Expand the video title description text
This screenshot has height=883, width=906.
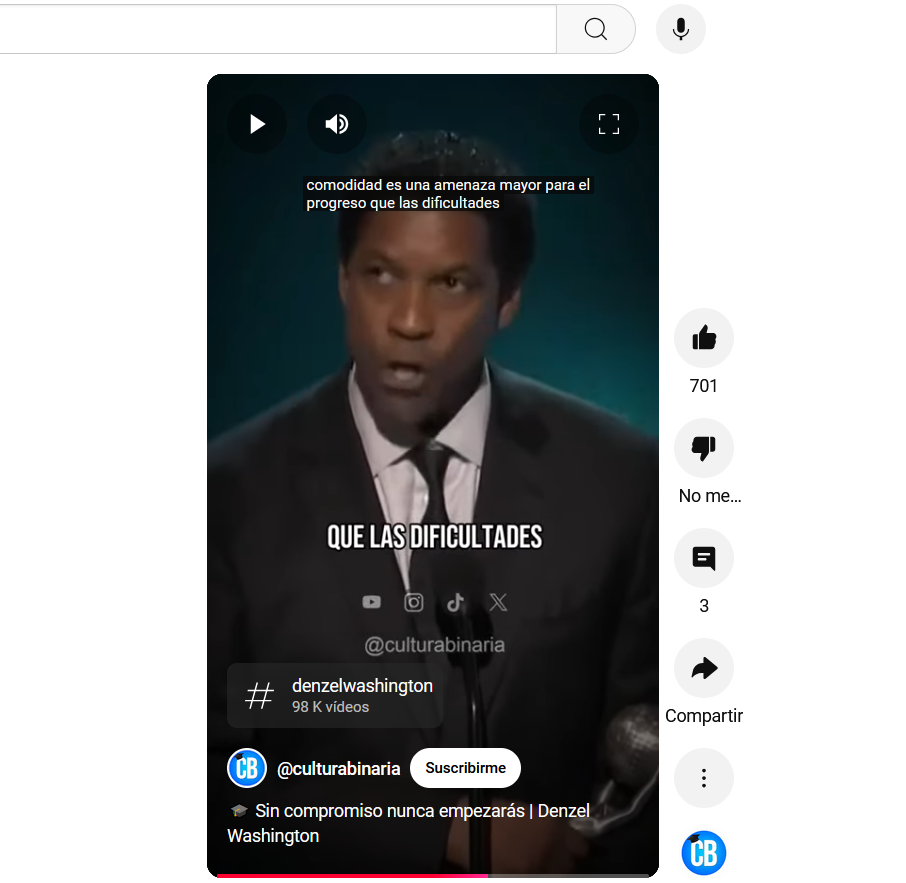point(409,823)
